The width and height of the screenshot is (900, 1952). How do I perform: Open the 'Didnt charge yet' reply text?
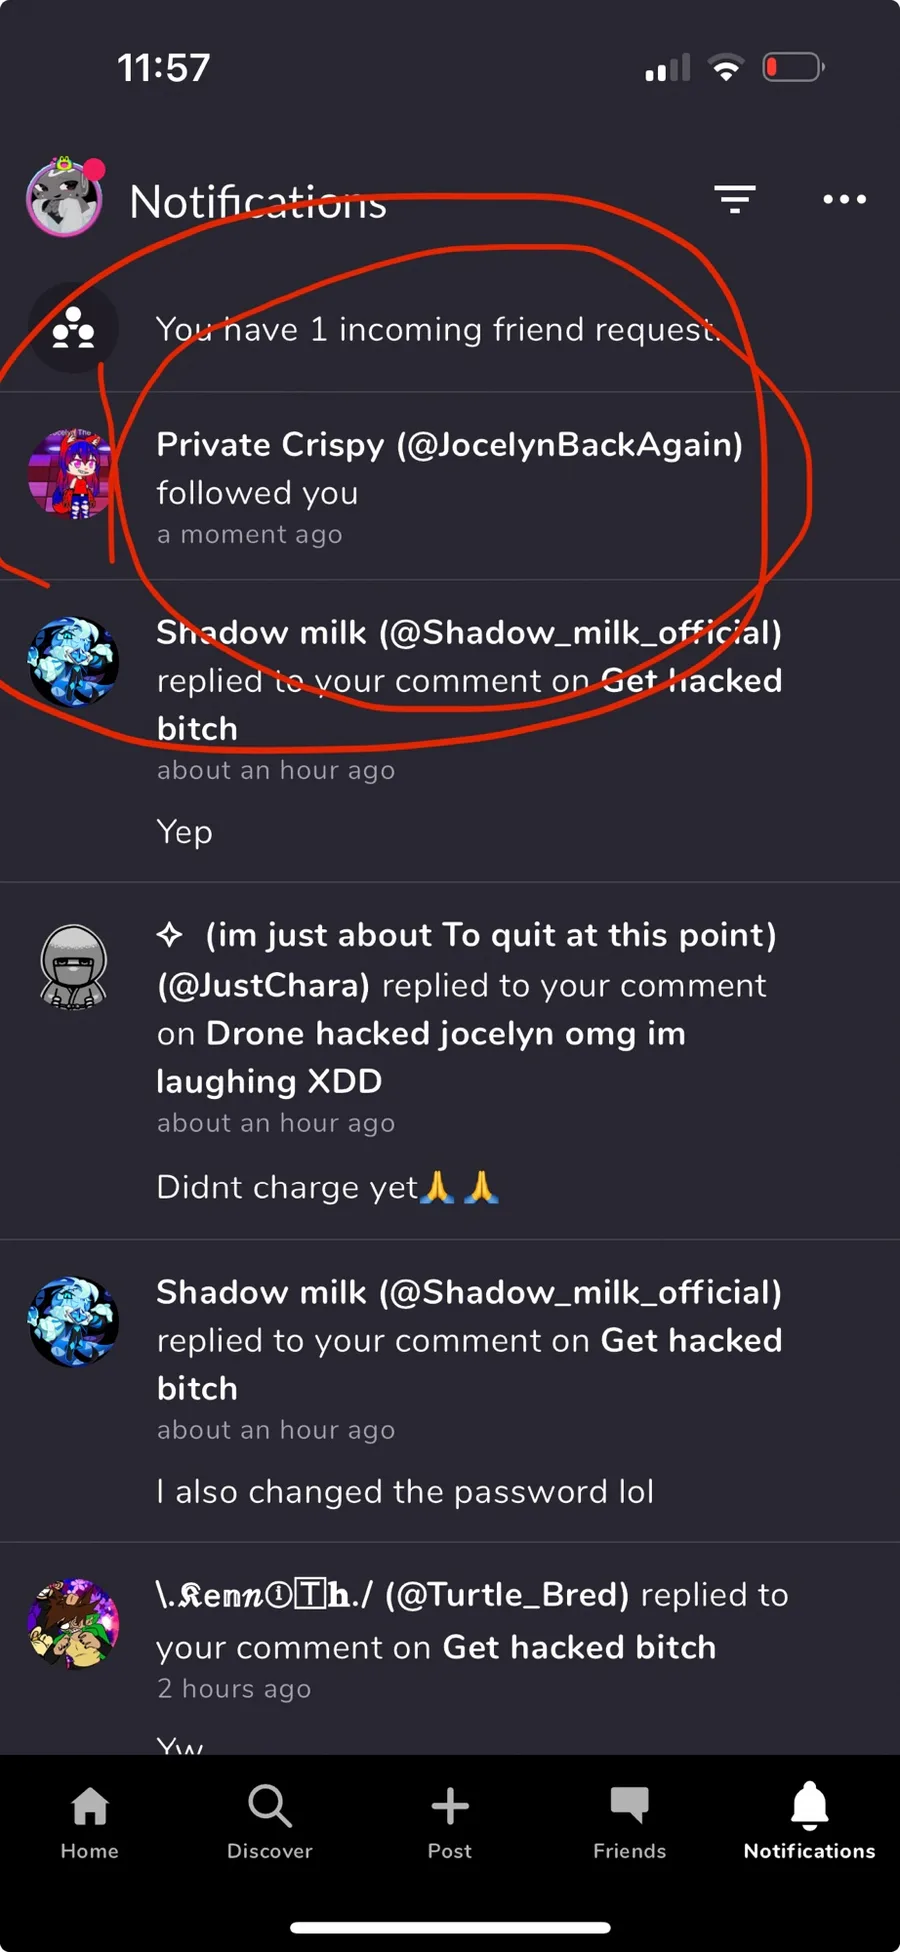[328, 1187]
